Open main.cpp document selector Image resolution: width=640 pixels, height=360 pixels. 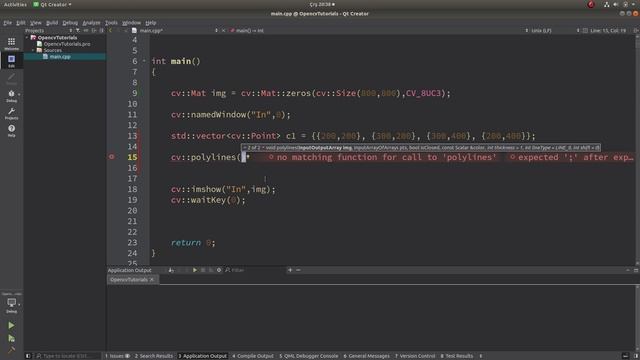[x=176, y=31]
